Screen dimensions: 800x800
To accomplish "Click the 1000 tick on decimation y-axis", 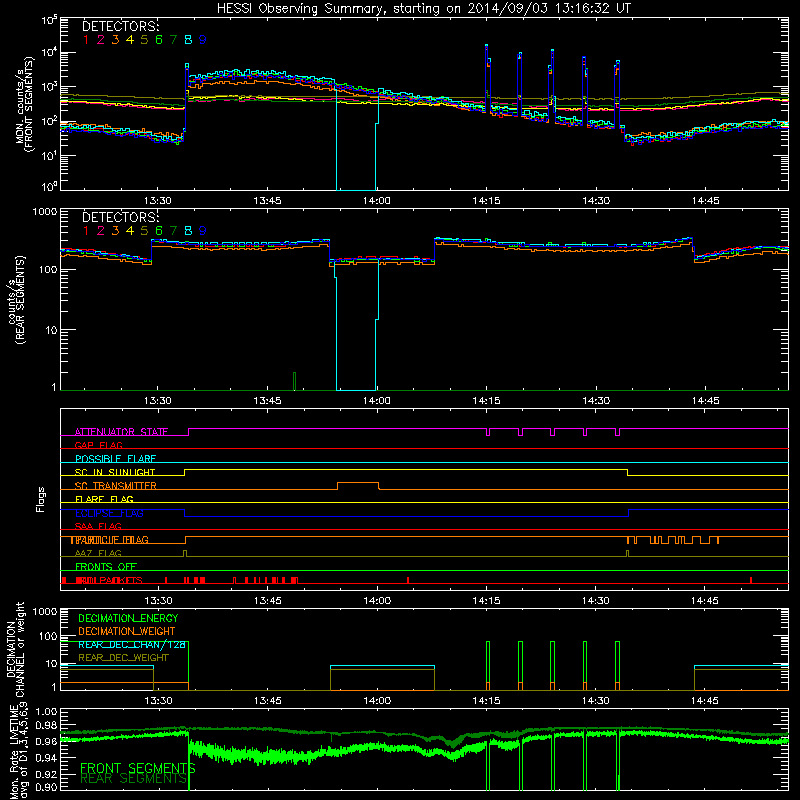I will coord(45,612).
